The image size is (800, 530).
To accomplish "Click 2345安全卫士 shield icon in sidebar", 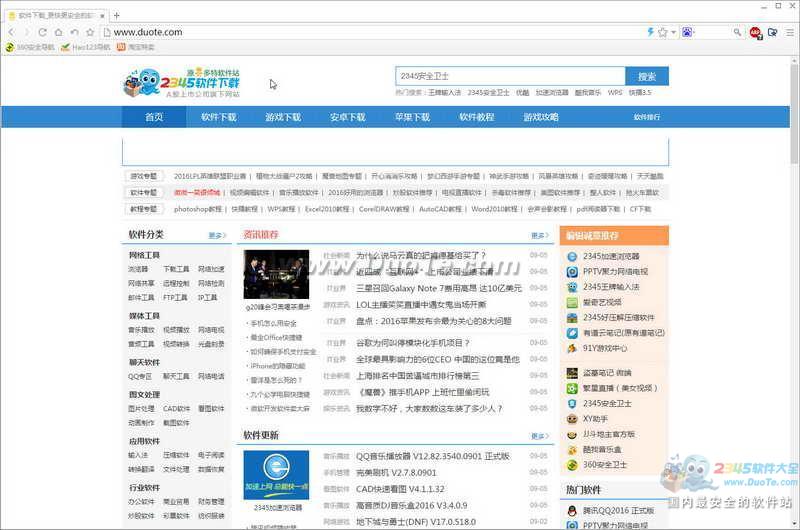I will tap(572, 403).
